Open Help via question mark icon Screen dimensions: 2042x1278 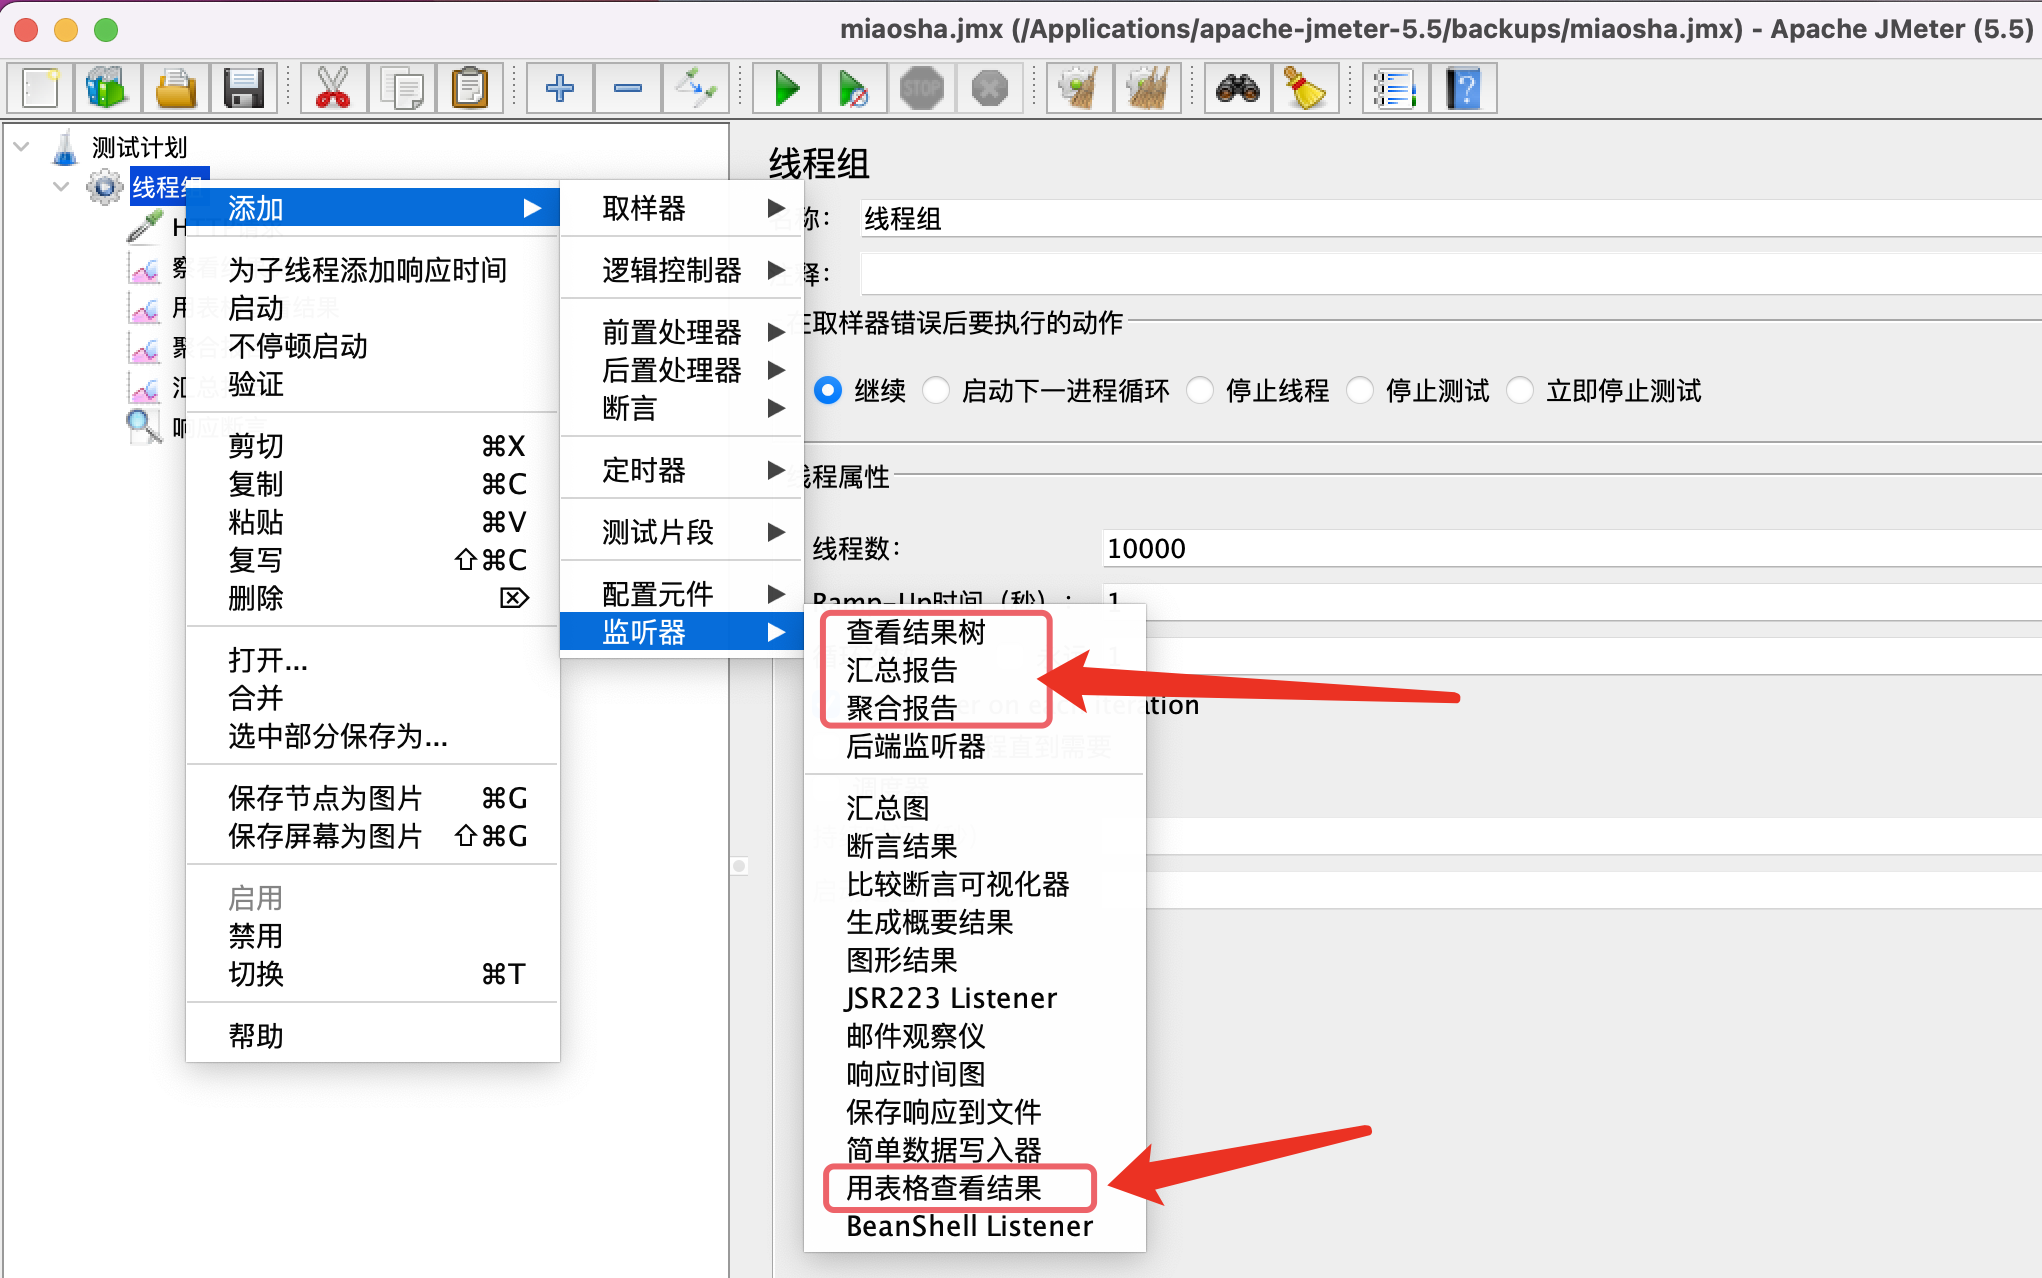pos(1463,89)
